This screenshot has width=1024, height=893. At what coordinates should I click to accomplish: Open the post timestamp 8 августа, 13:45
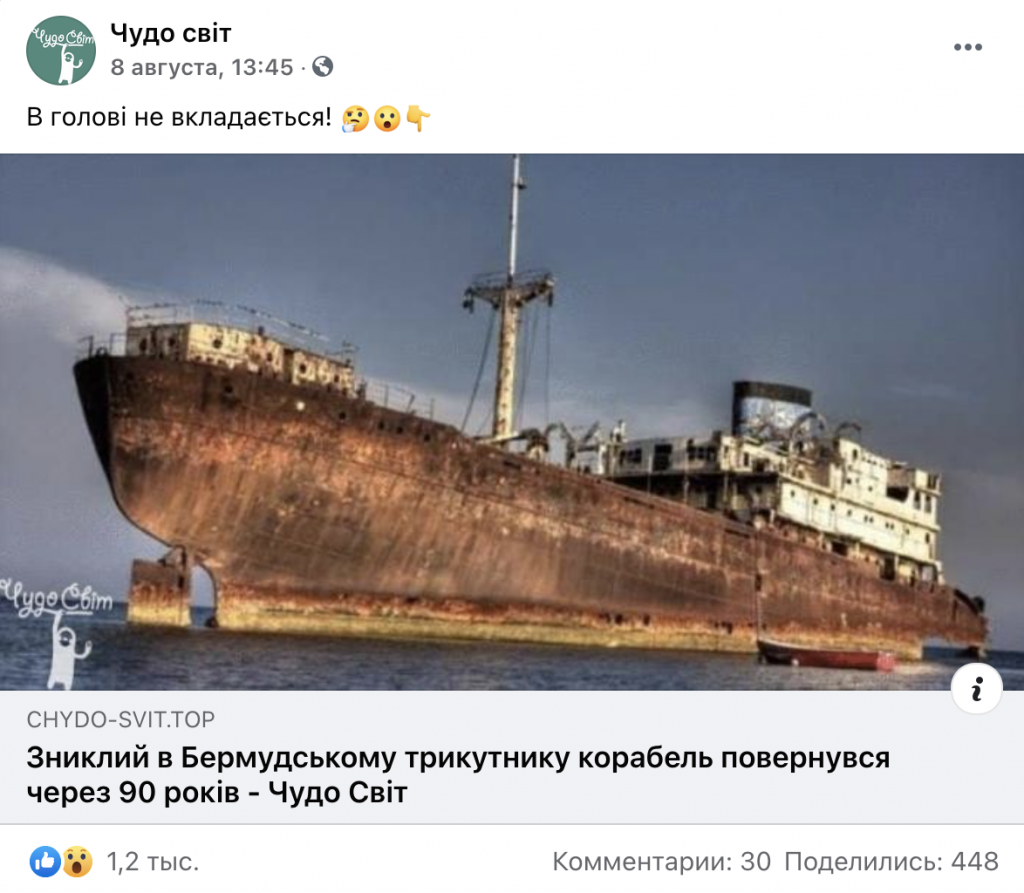(x=202, y=67)
